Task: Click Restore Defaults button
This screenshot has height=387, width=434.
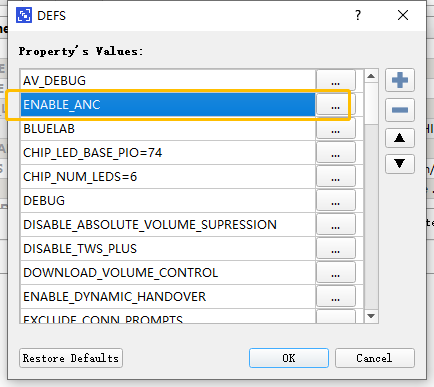Action: click(x=71, y=358)
